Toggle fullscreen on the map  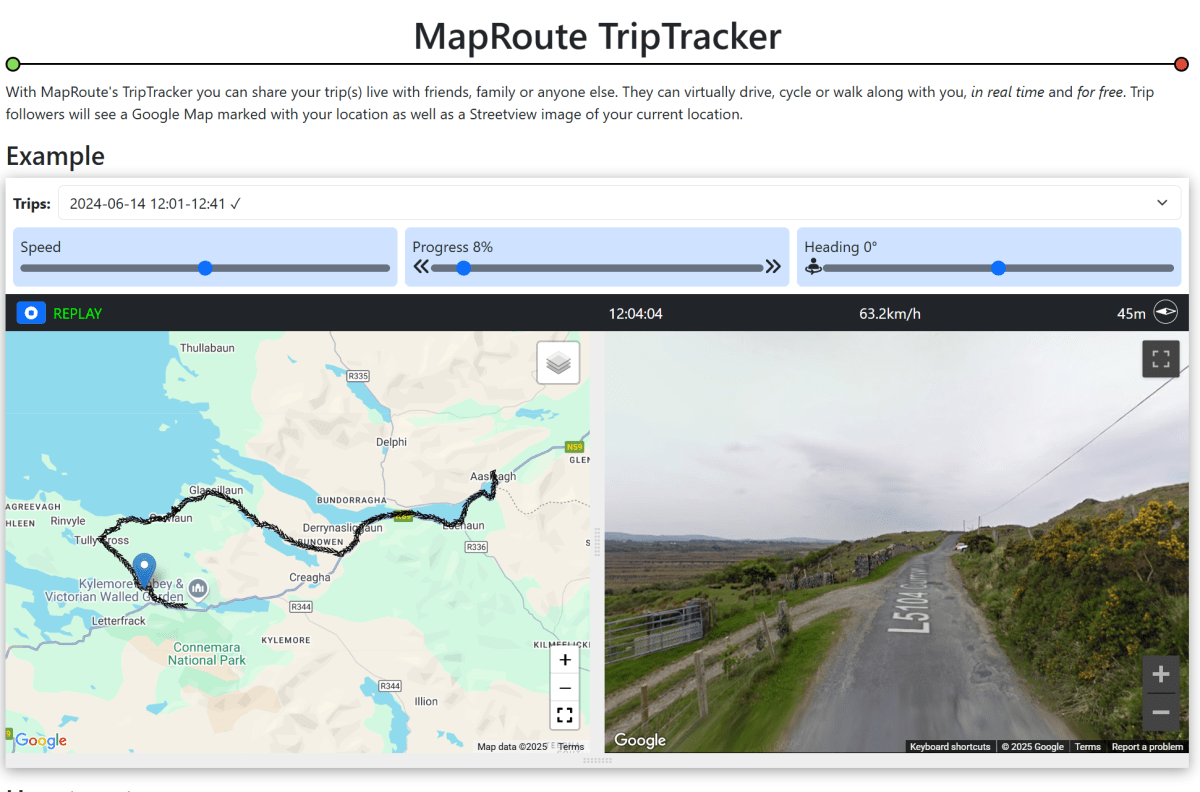click(565, 715)
